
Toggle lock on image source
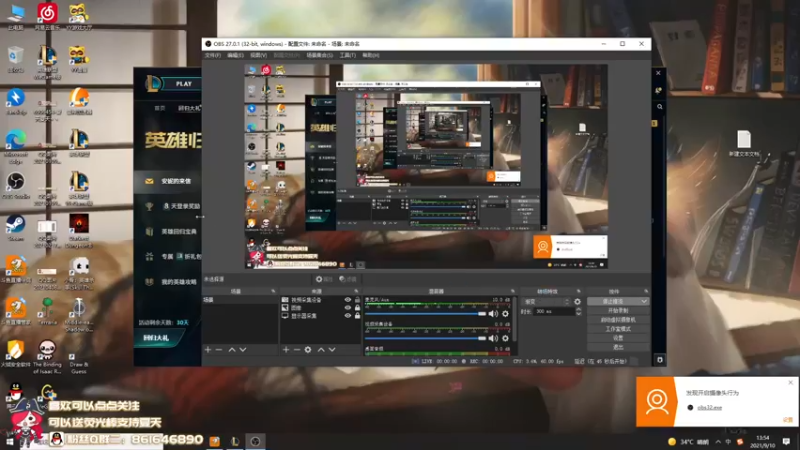point(357,308)
